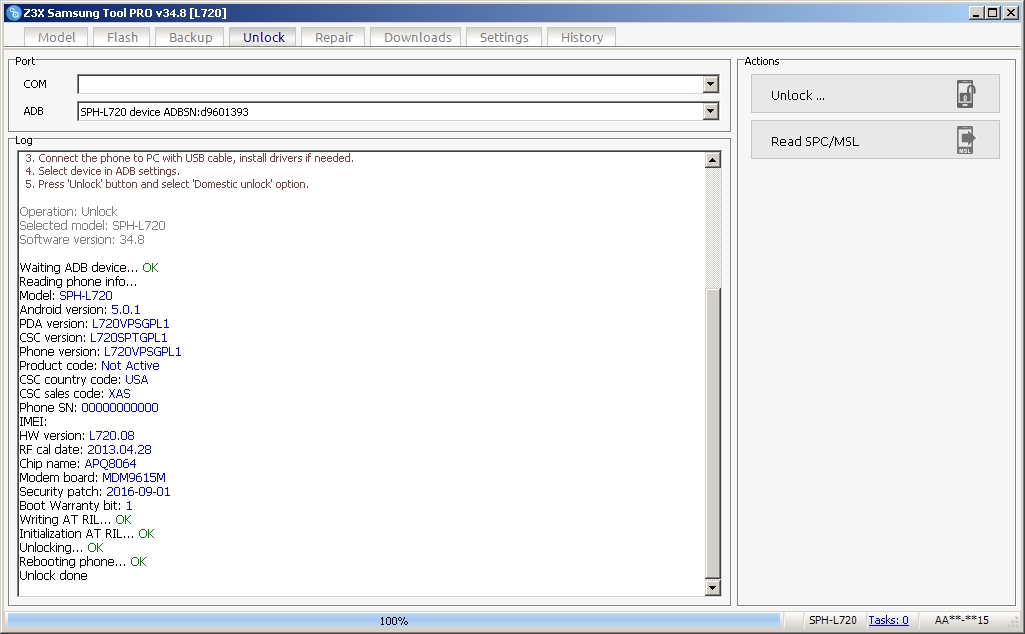This screenshot has width=1025, height=634.
Task: Click CSC country code value USA
Action: click(136, 380)
